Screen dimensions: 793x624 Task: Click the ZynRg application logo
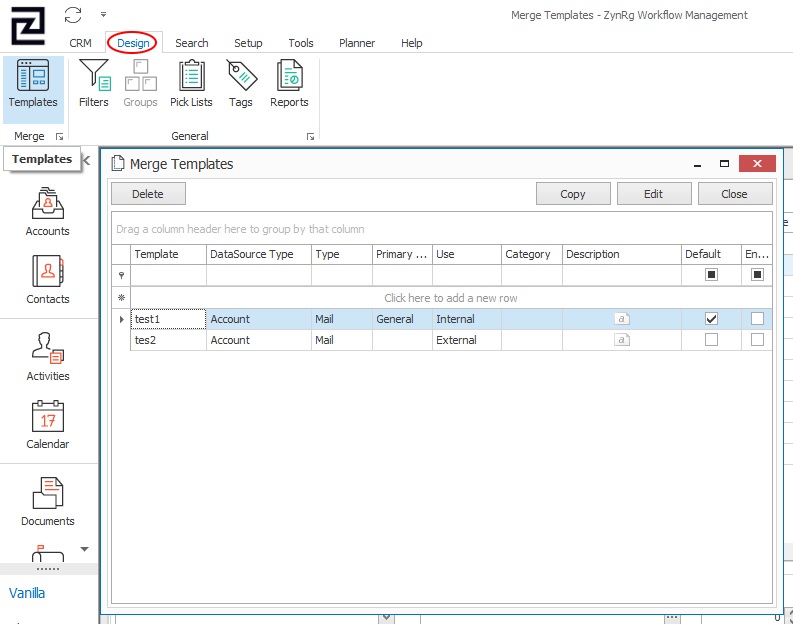tap(28, 26)
